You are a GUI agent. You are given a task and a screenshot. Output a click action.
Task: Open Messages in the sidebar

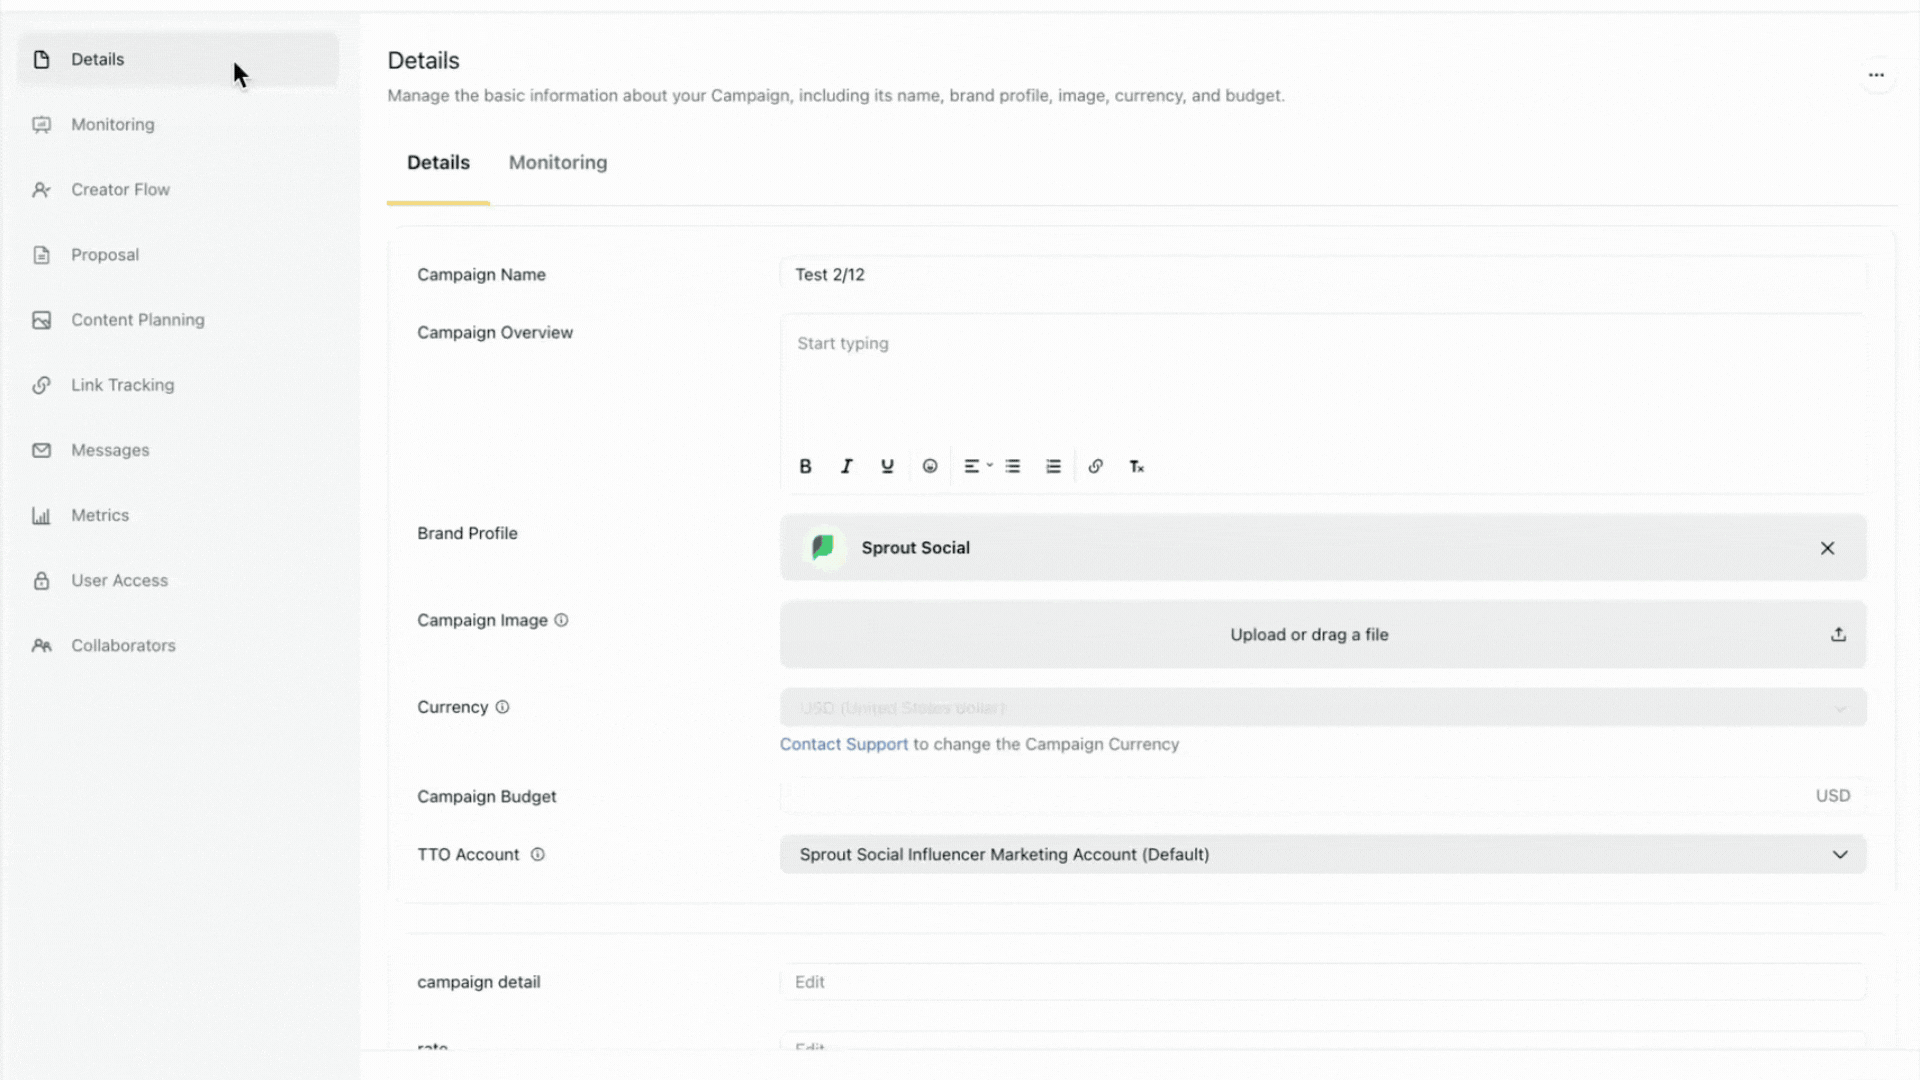point(178,450)
